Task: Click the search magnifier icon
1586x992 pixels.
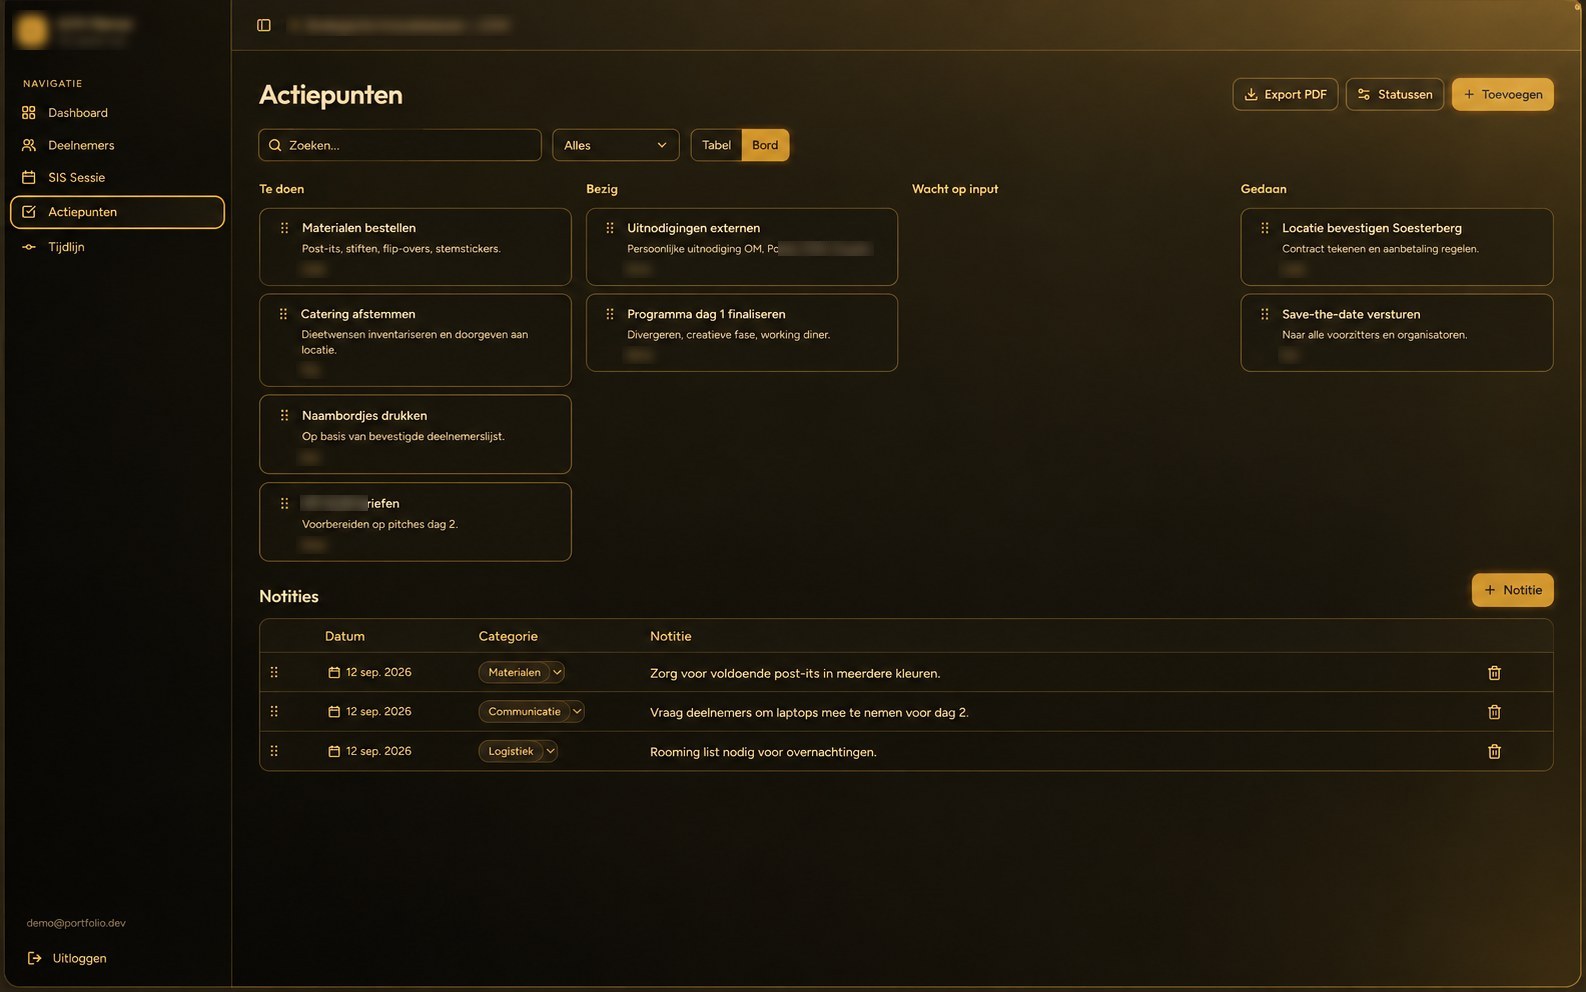Action: click(x=275, y=145)
